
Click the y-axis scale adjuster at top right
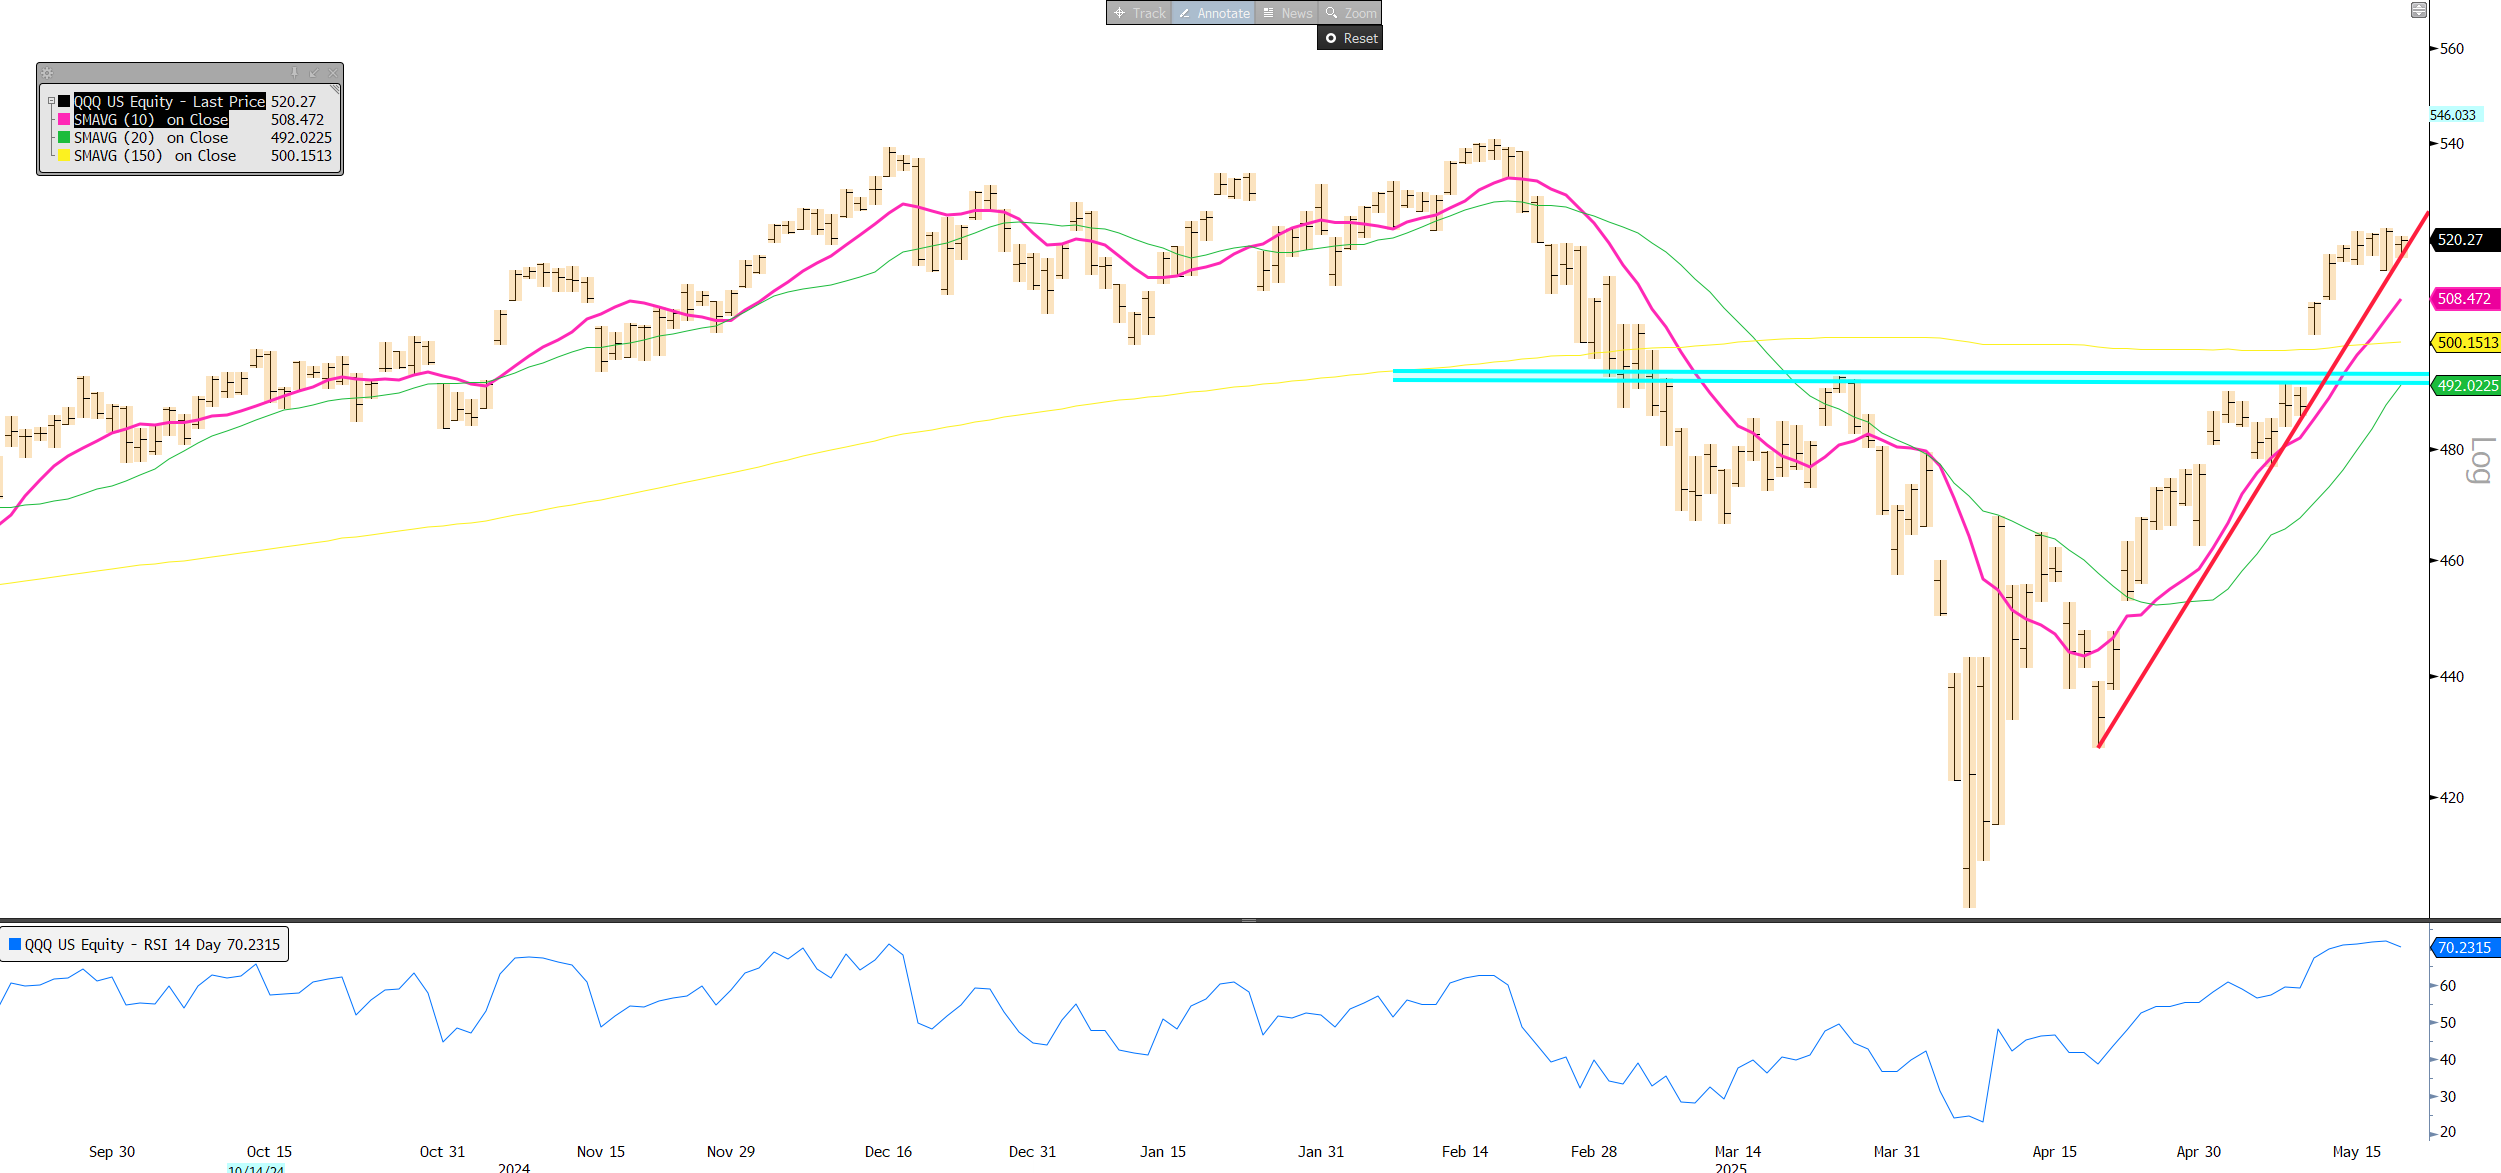click(2418, 10)
